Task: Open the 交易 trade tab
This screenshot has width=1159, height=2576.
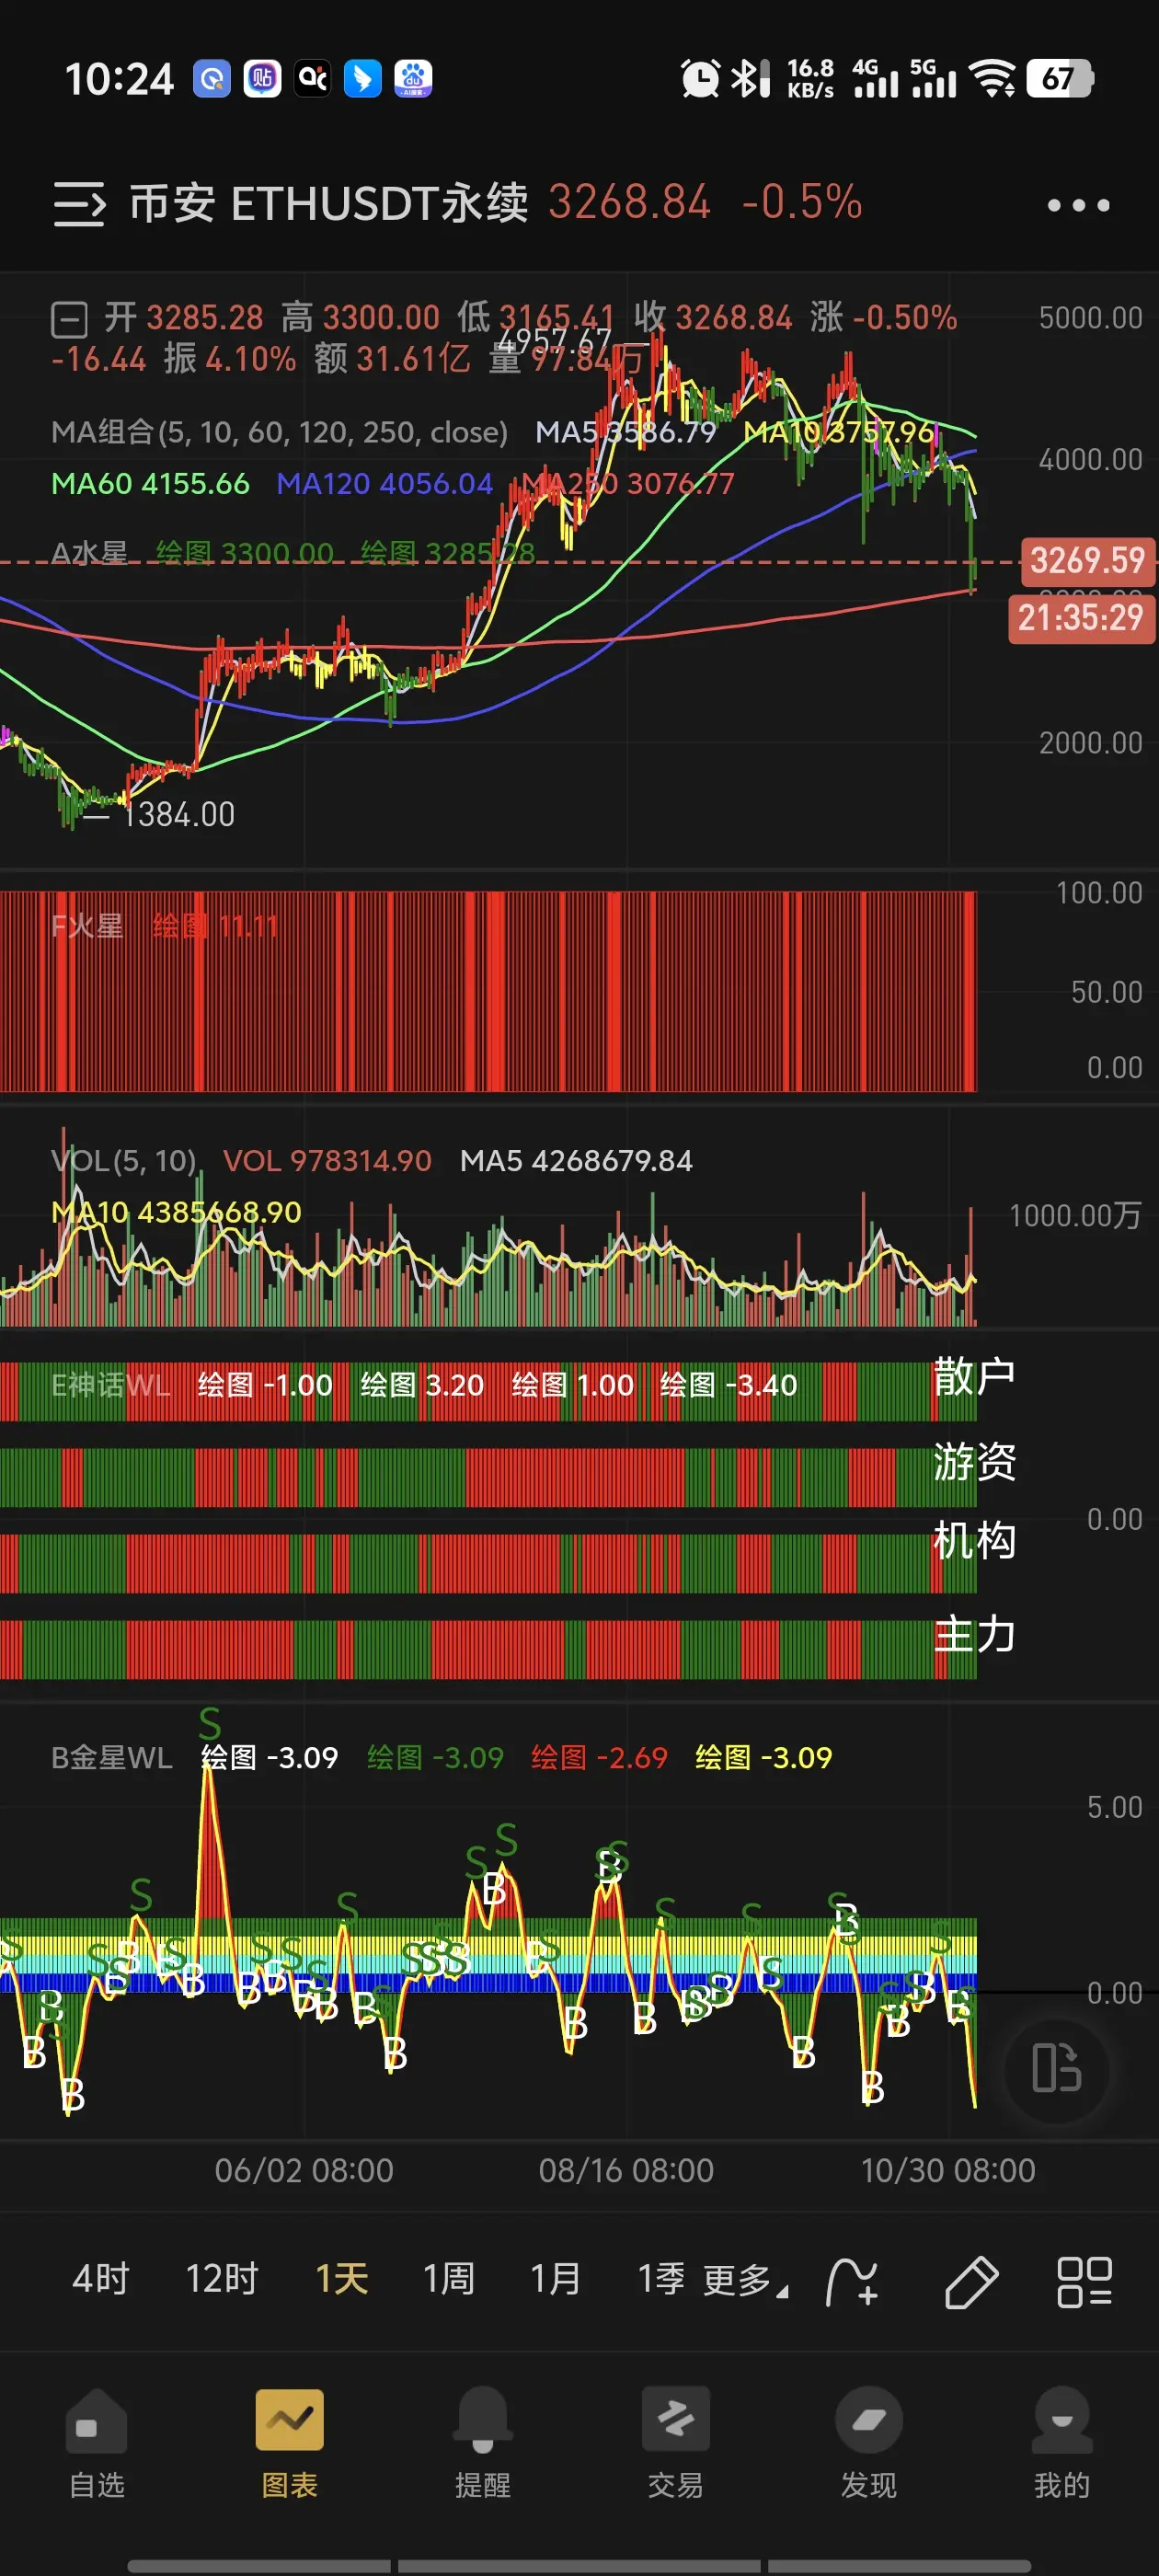Action: click(x=676, y=2443)
